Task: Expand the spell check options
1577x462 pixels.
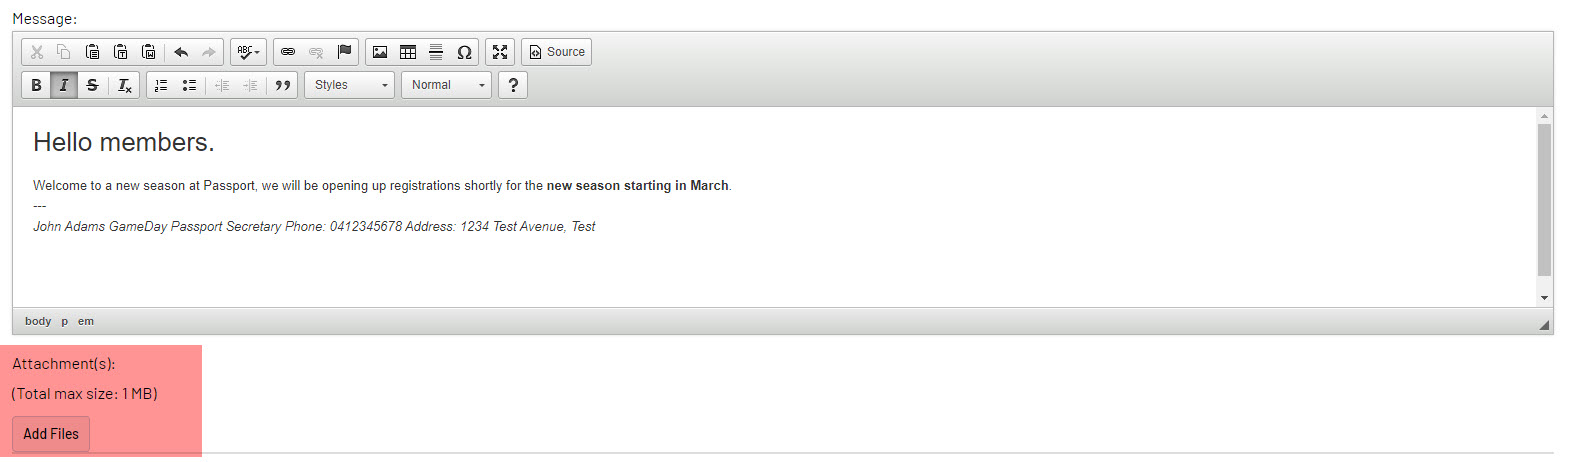Action: coord(249,52)
